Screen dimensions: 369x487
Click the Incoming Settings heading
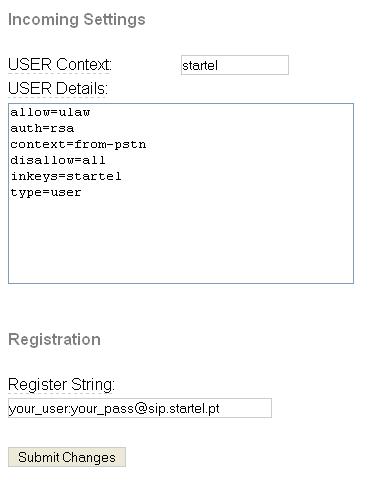[x=77, y=19]
